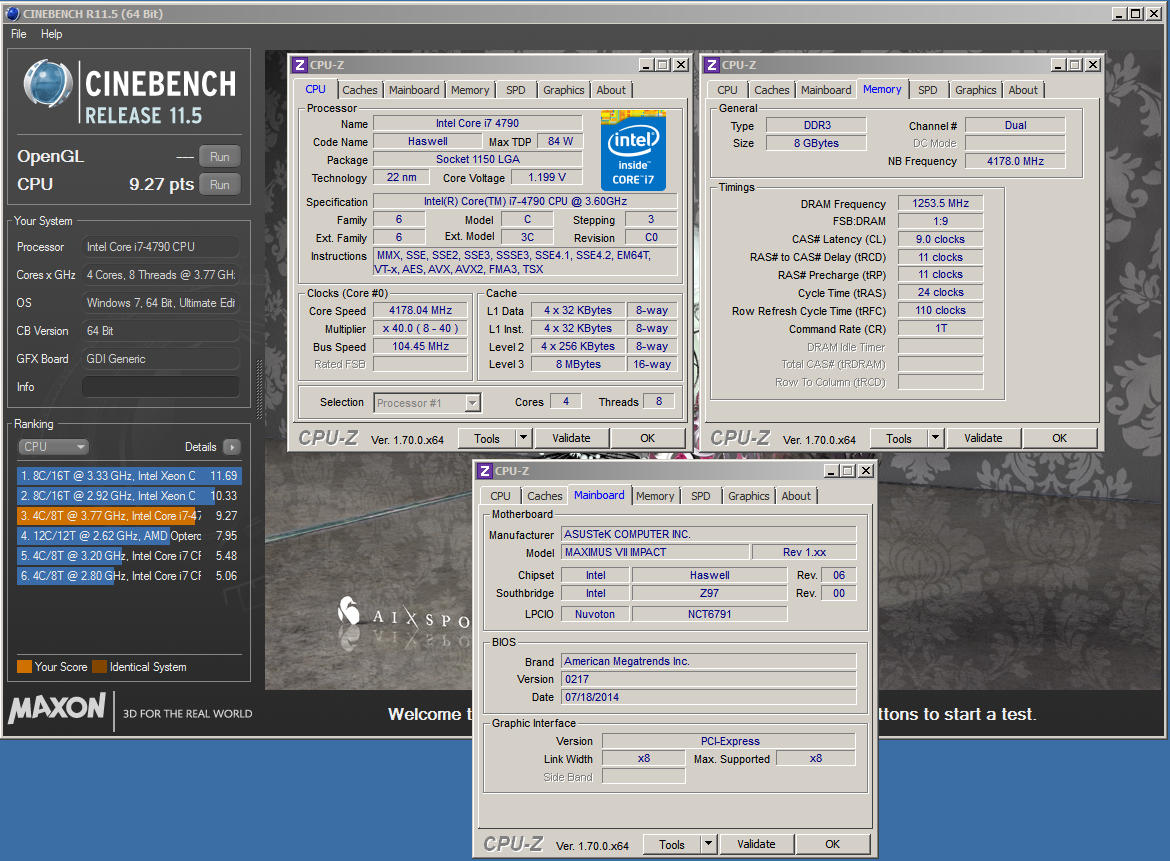The image size is (1170, 861).
Task: Click the MAXON logo
Action: pyautogui.click(x=57, y=707)
